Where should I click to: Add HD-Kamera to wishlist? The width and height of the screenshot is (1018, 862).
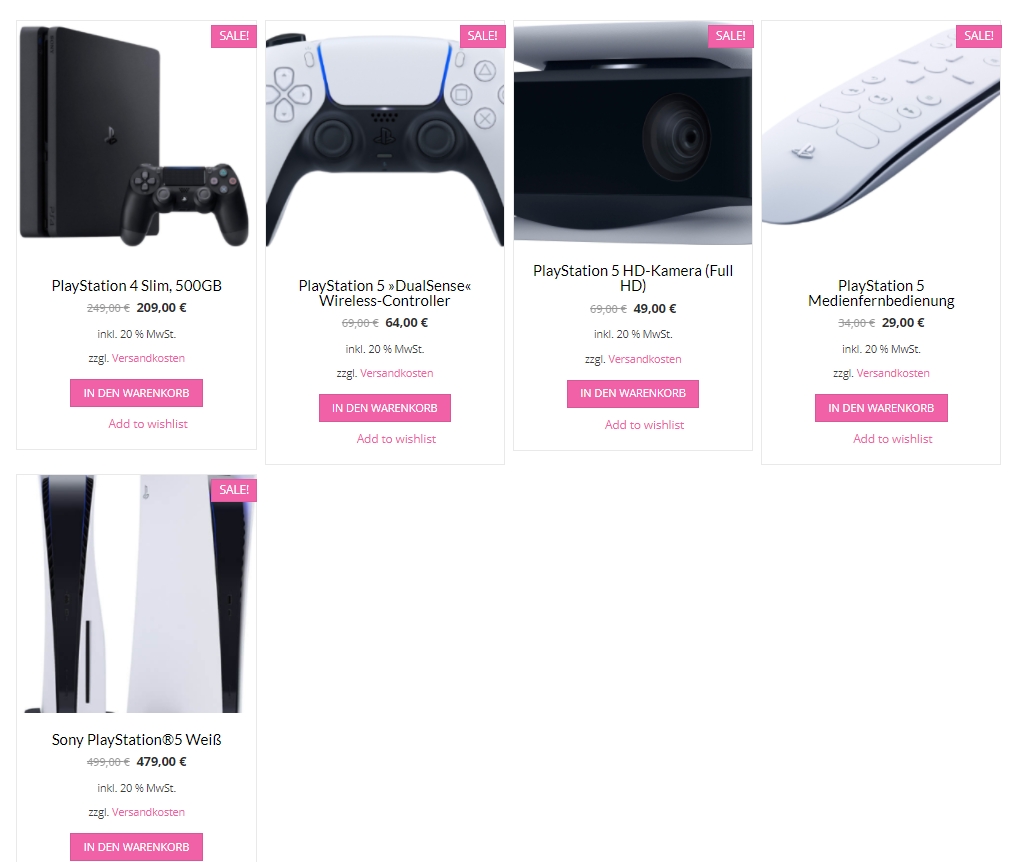click(645, 425)
